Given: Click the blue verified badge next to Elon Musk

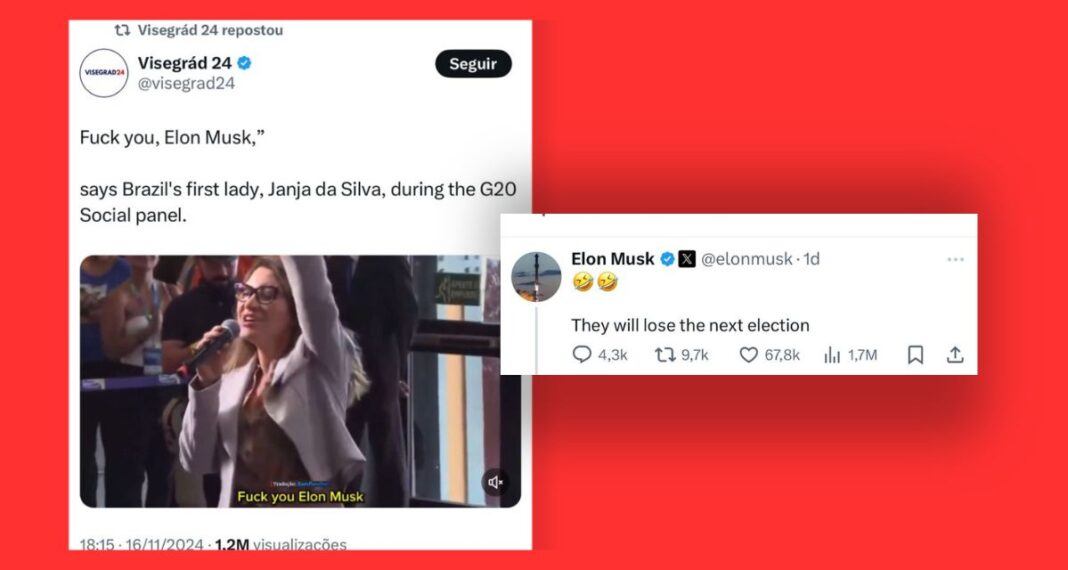Looking at the screenshot, I should click(668, 259).
